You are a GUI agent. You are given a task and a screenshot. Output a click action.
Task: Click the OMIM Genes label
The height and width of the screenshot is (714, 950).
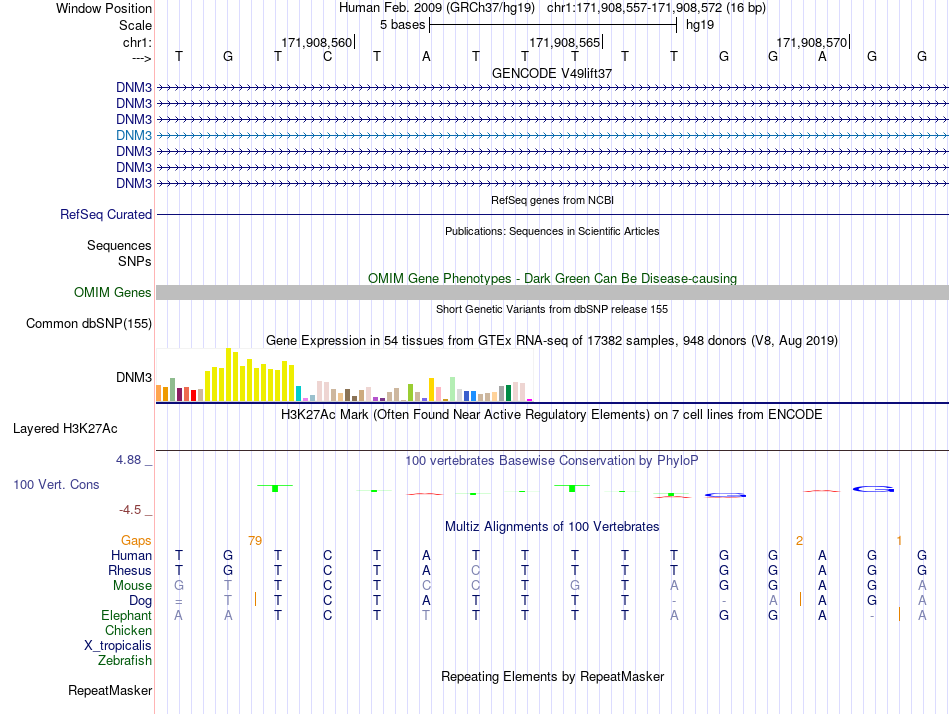(x=113, y=292)
